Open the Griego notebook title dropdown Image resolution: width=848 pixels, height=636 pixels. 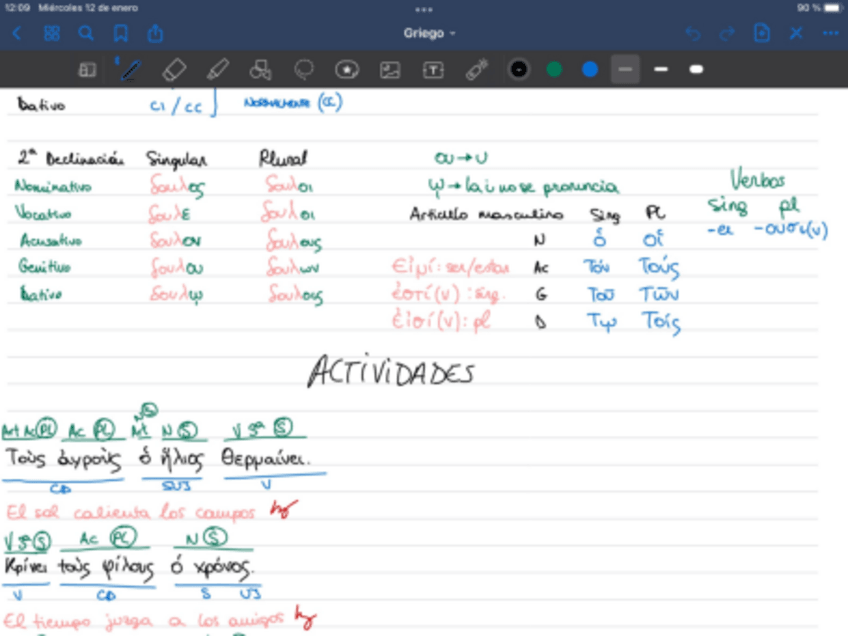coord(429,34)
